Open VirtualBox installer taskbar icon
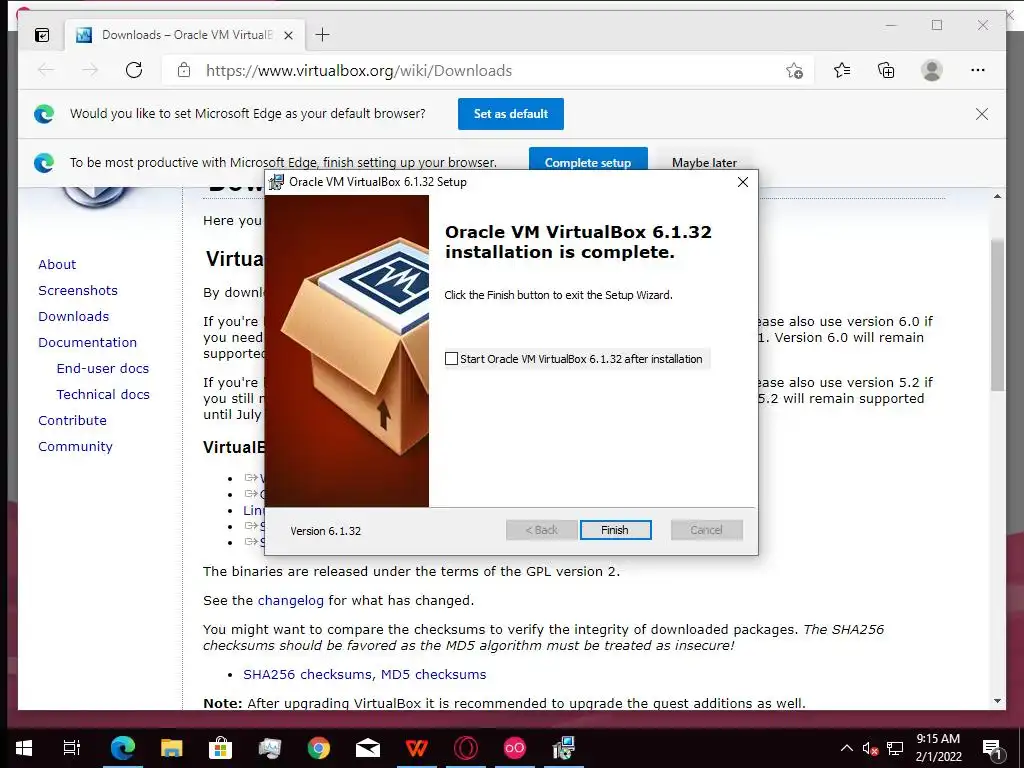The height and width of the screenshot is (768, 1024). point(563,748)
